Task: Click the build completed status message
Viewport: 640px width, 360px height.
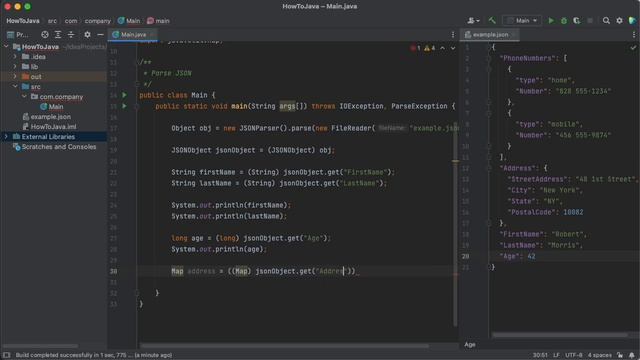Action: (x=94, y=355)
